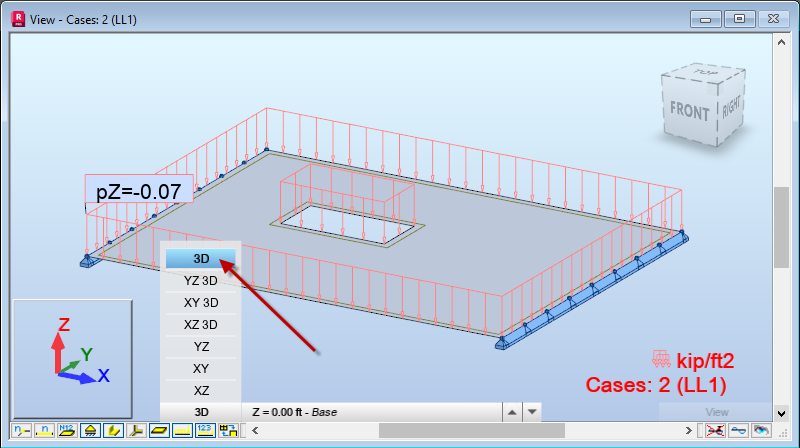Click the FRONT face of ViewCube
This screenshot has width=800, height=448.
point(690,111)
